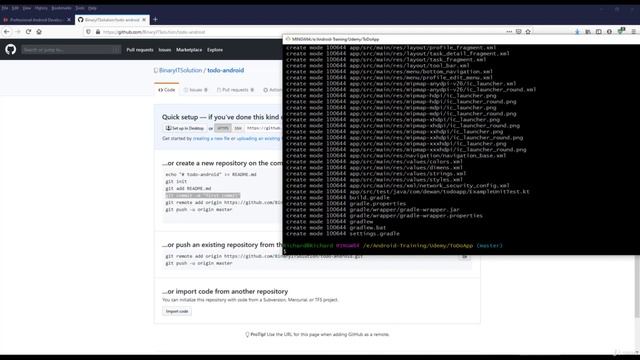Open page actions three-dot icon in address bar
The width and height of the screenshot is (640, 360).
(509, 31)
